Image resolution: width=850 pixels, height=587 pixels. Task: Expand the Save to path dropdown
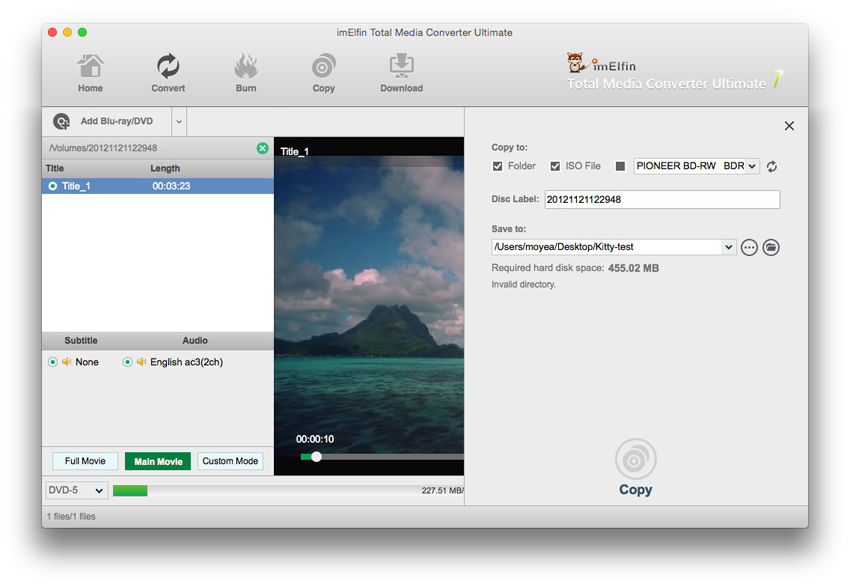[x=729, y=247]
